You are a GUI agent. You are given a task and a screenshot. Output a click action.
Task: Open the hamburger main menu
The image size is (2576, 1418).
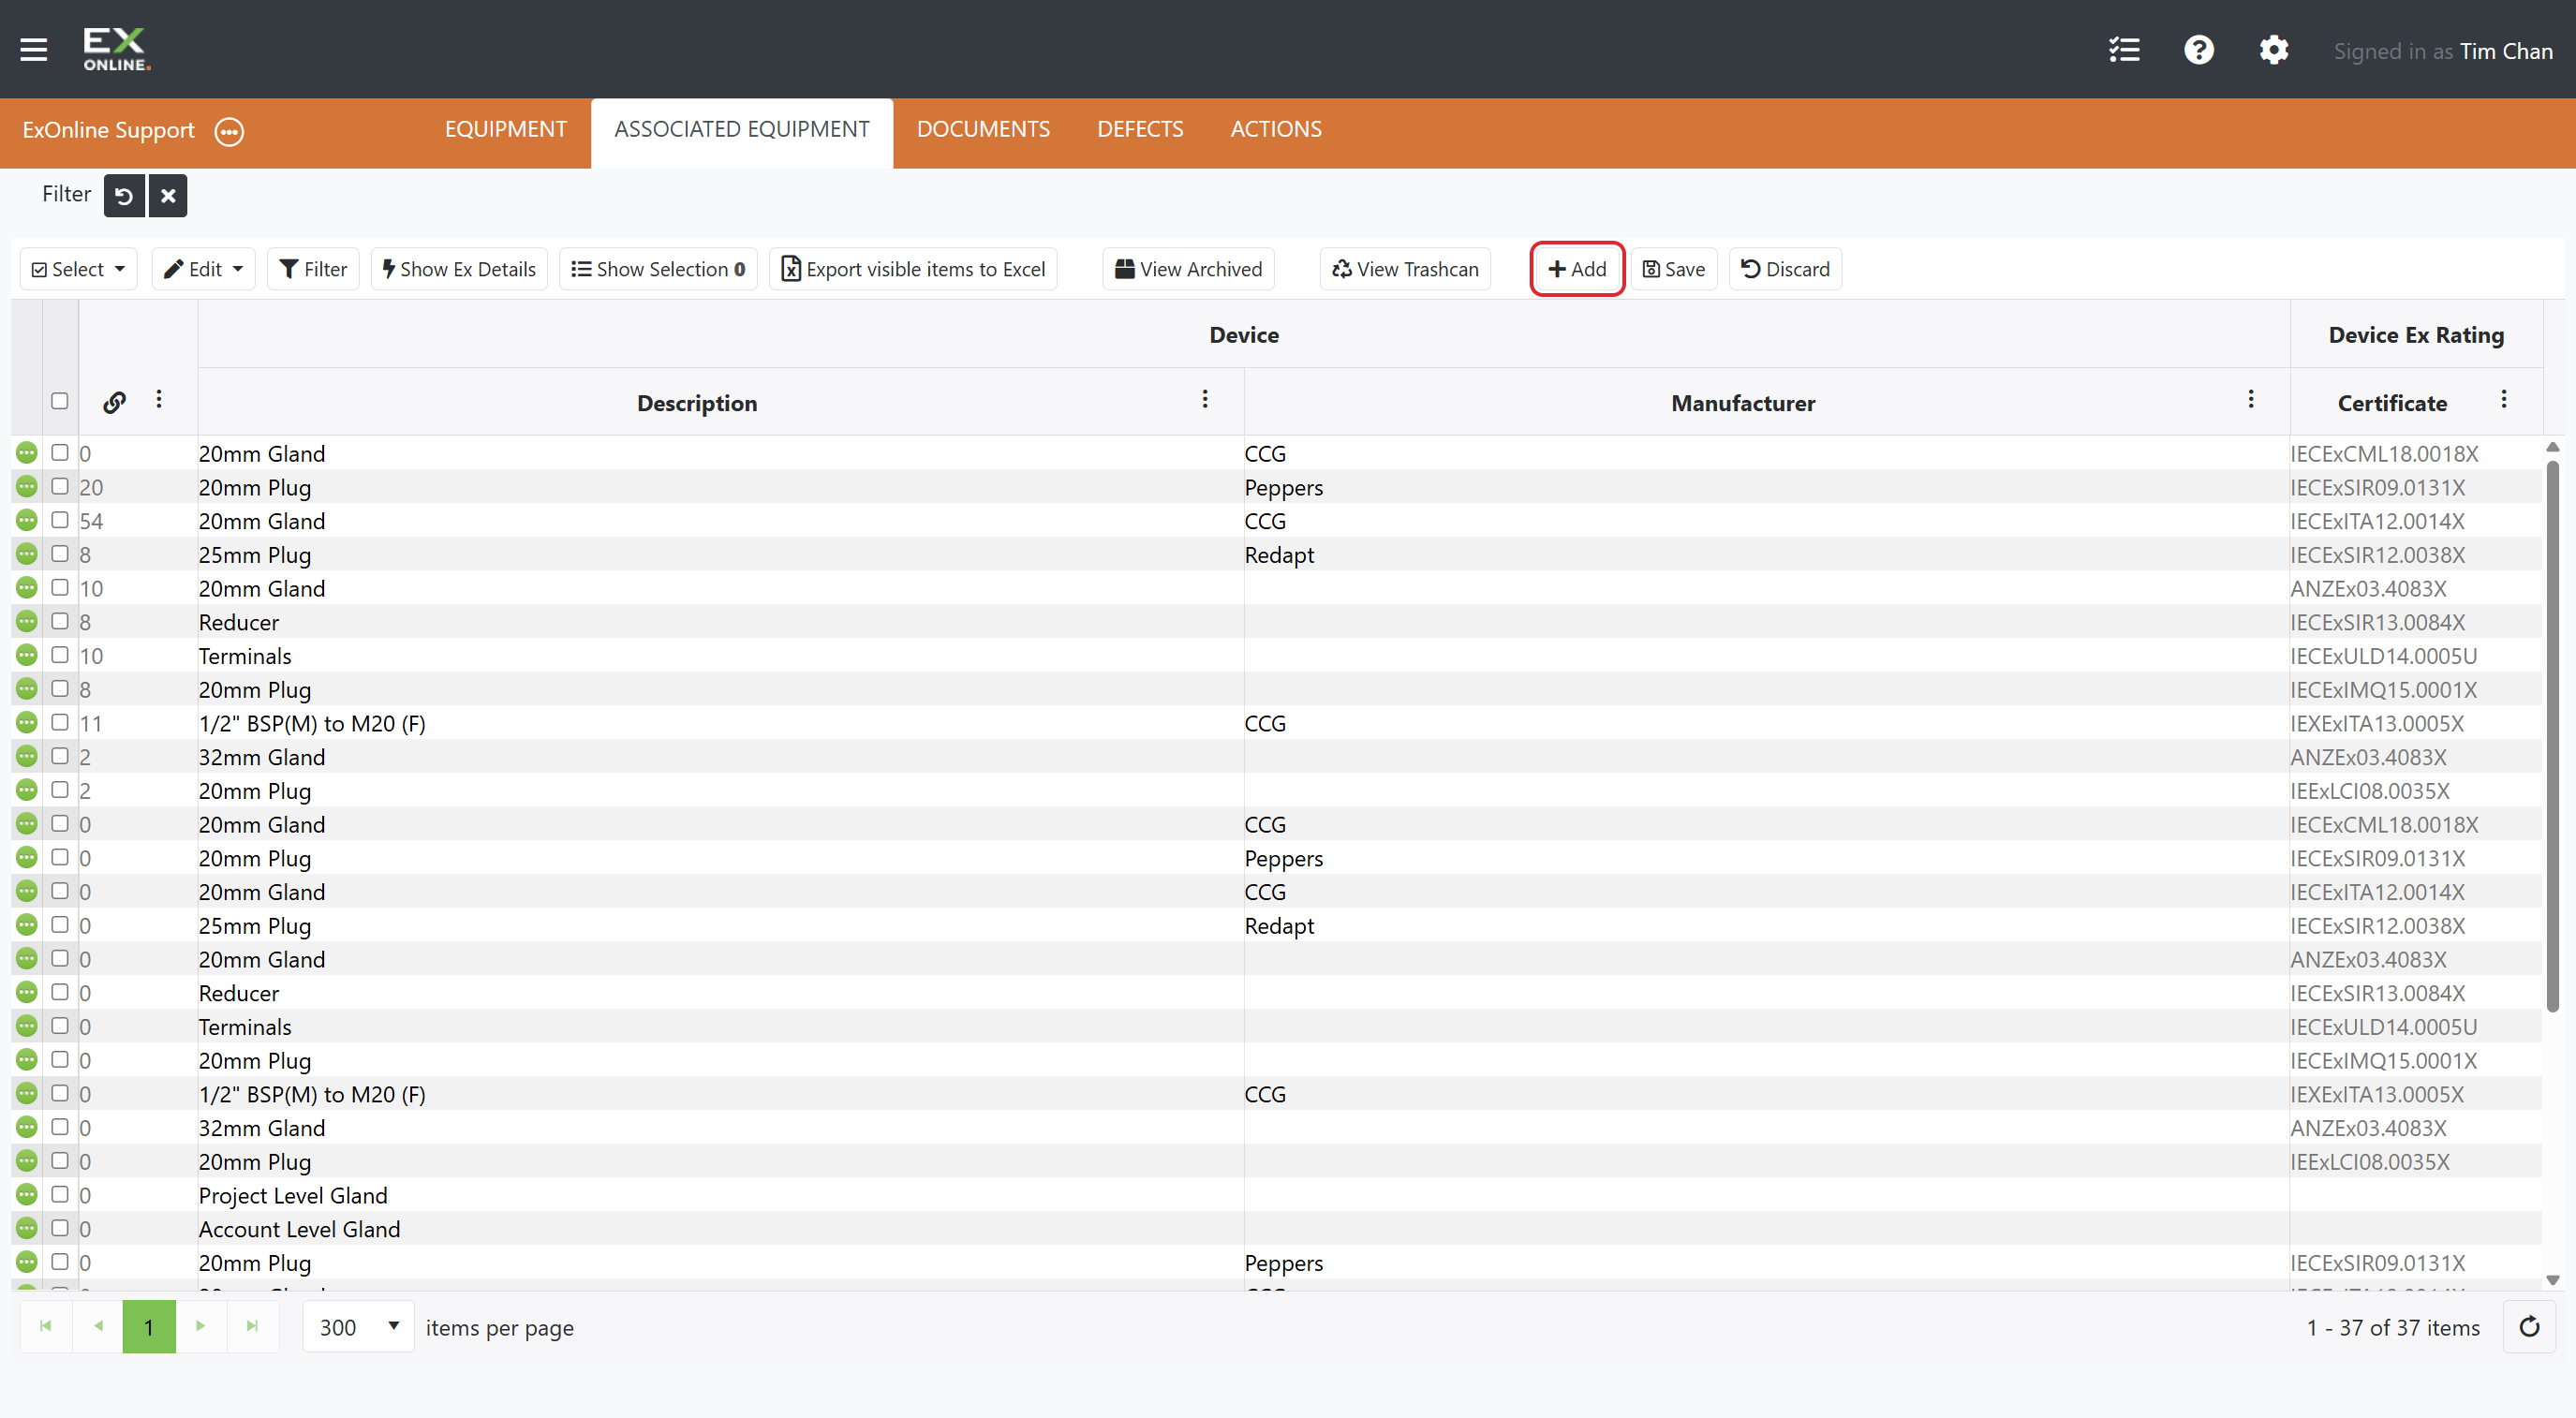34,50
